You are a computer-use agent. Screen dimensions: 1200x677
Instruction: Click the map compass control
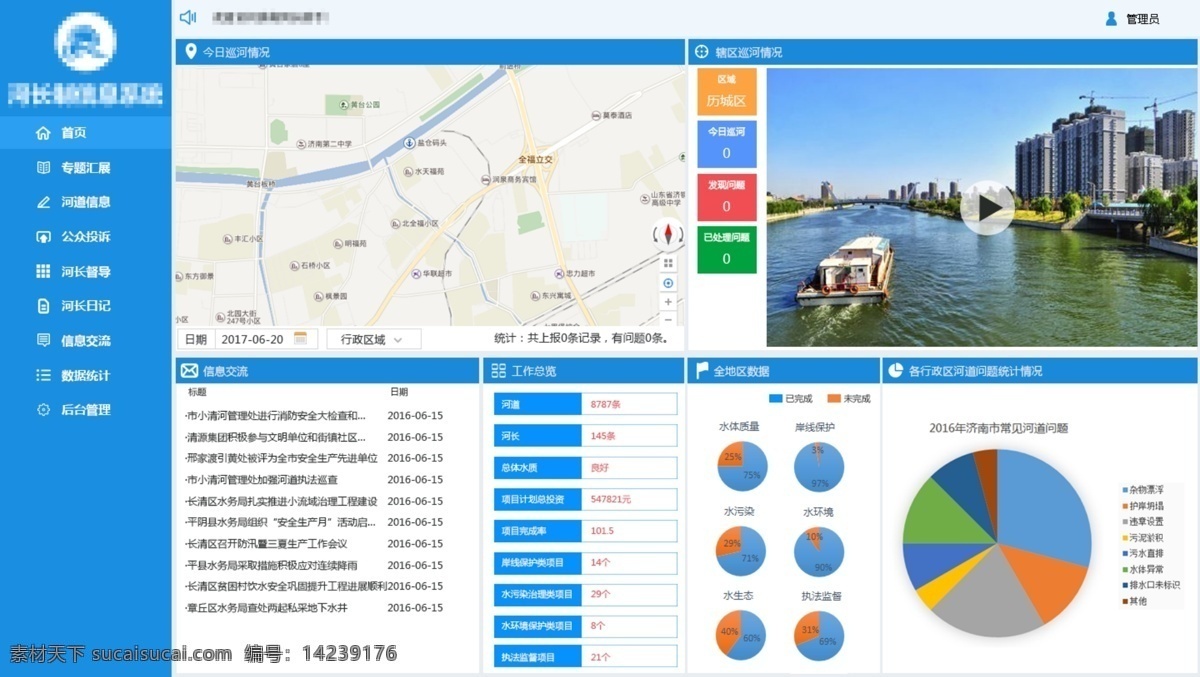668,234
